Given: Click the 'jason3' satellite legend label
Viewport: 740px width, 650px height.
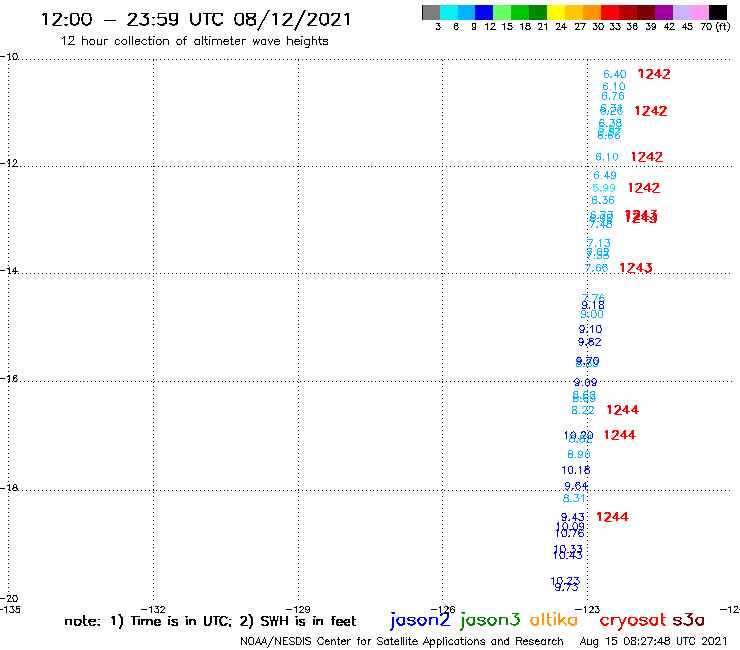Looking at the screenshot, I should point(490,620).
